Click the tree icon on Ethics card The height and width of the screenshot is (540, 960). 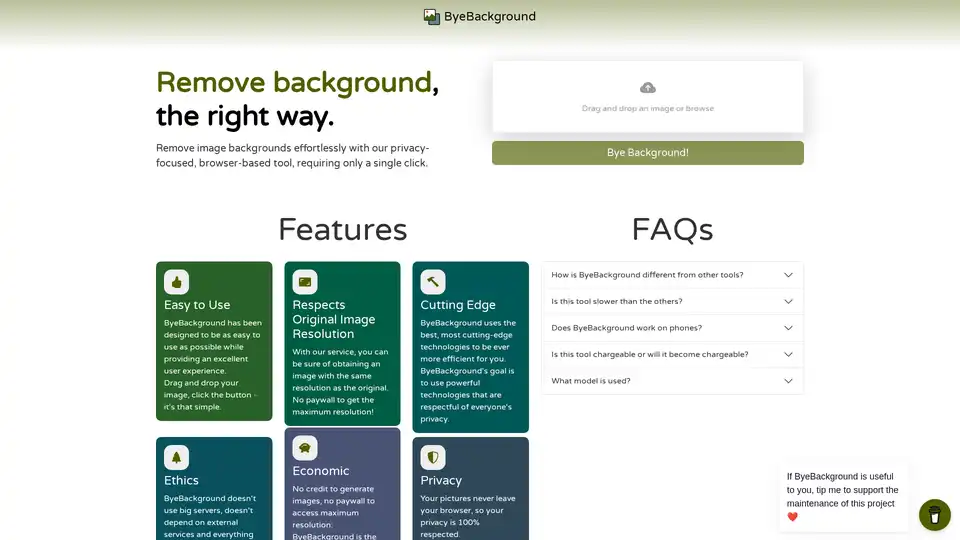pos(177,457)
